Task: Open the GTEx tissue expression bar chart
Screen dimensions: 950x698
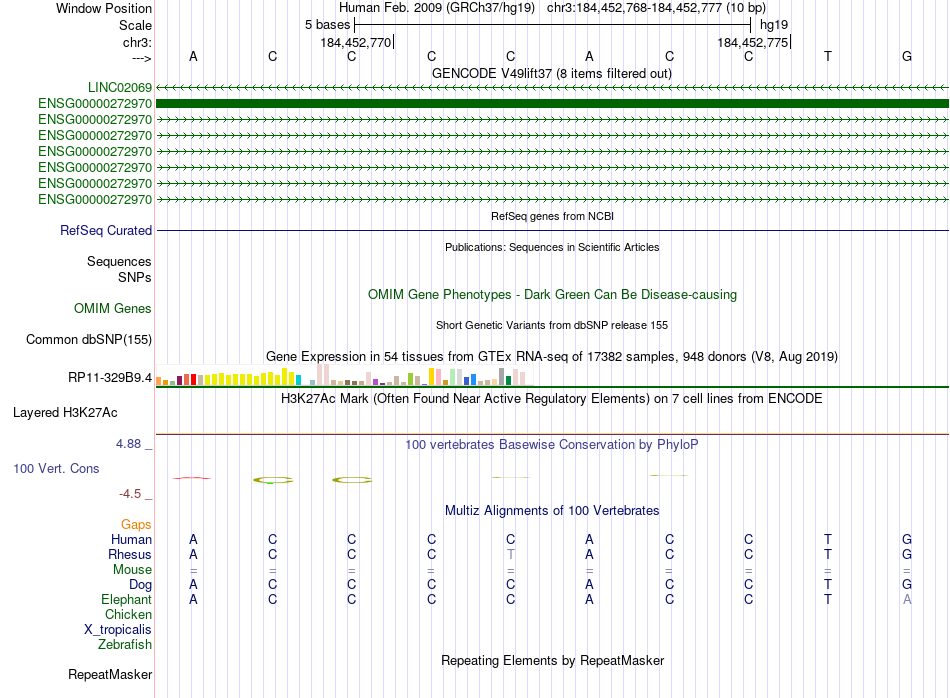Action: click(x=344, y=374)
